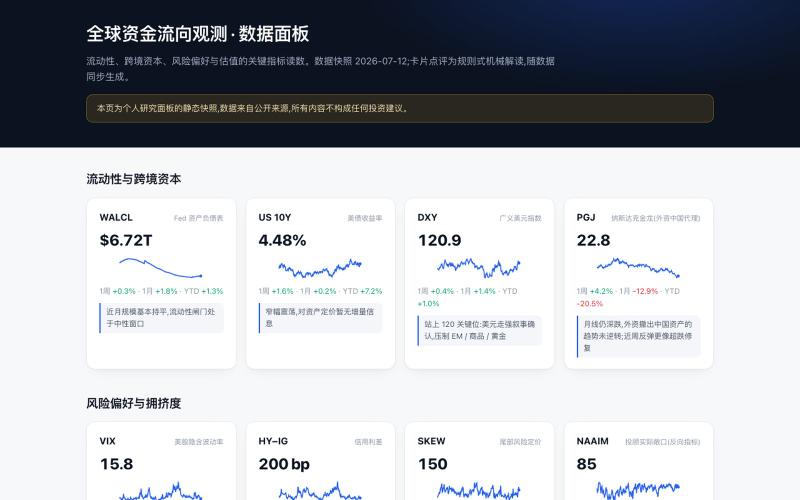Click the 120.9 DXY value

439,240
